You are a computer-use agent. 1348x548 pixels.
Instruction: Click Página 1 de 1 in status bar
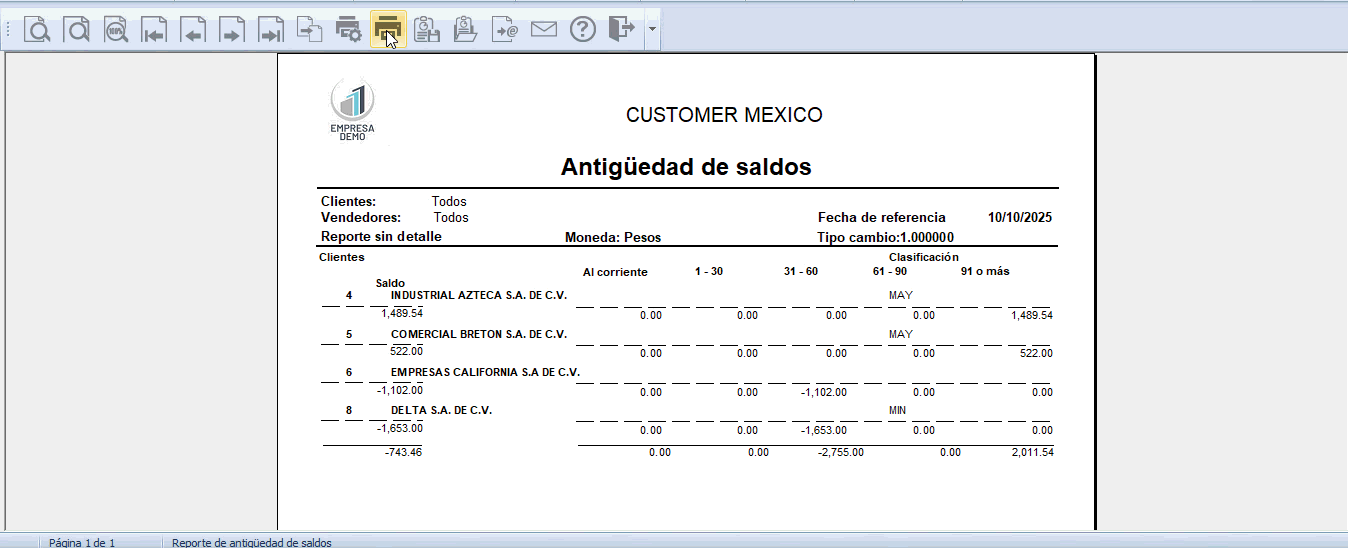(82, 542)
